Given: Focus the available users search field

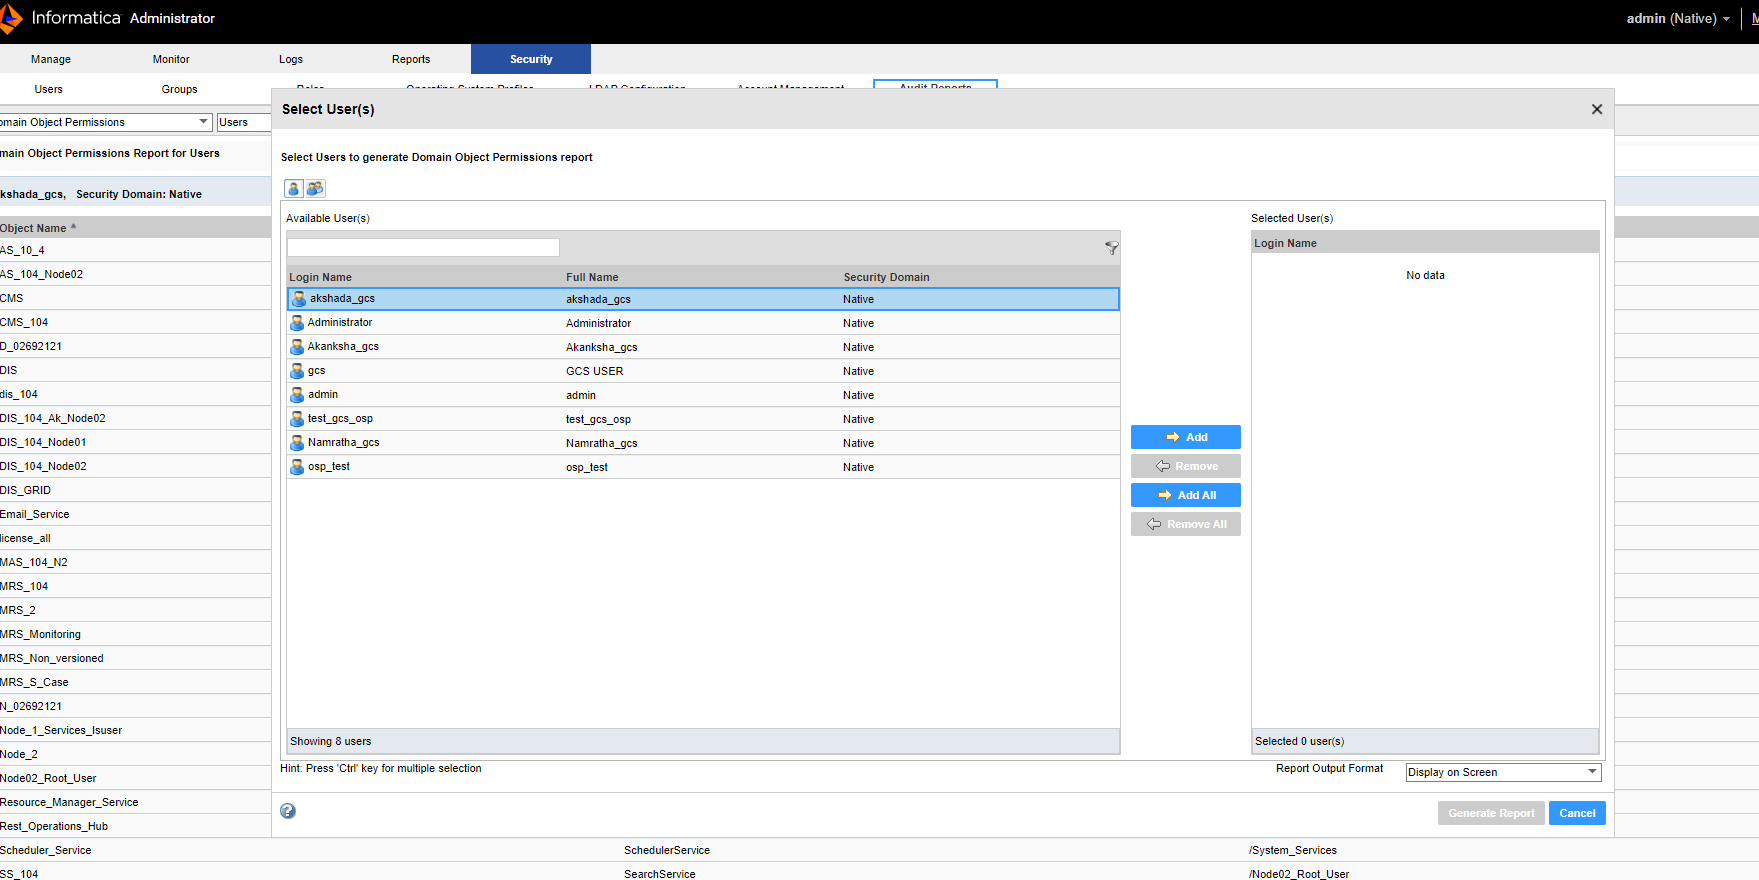Looking at the screenshot, I should point(423,247).
